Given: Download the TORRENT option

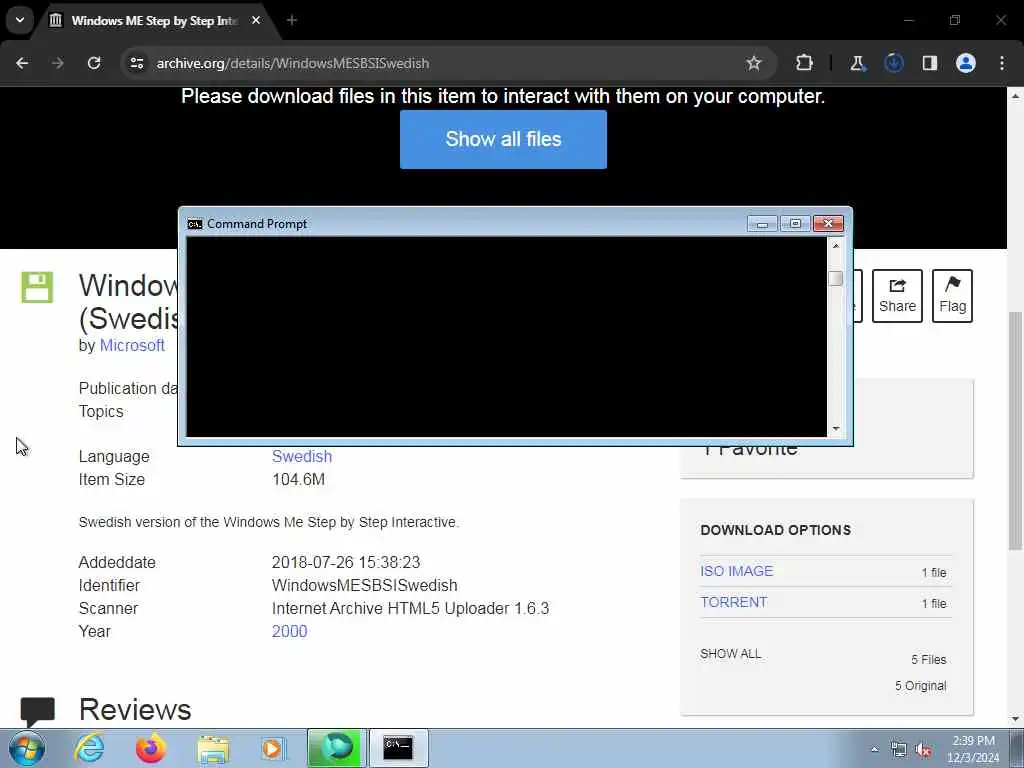Looking at the screenshot, I should coord(733,602).
